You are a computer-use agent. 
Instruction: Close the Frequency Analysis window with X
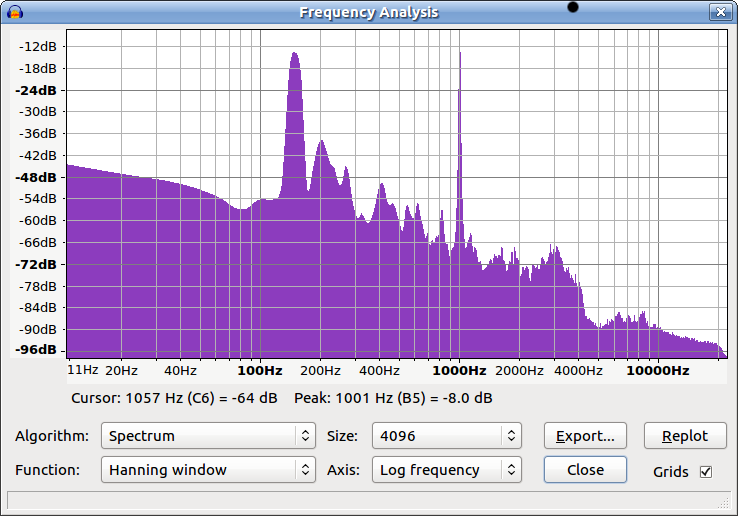coord(720,12)
